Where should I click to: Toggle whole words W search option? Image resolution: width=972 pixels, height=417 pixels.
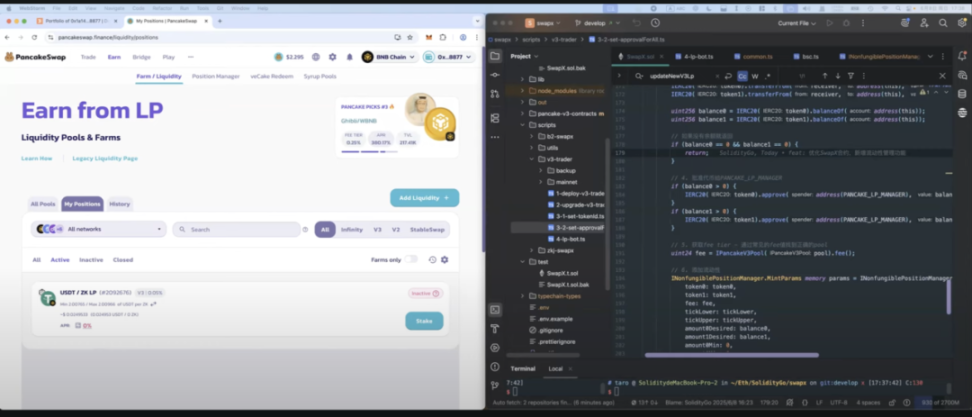(755, 76)
